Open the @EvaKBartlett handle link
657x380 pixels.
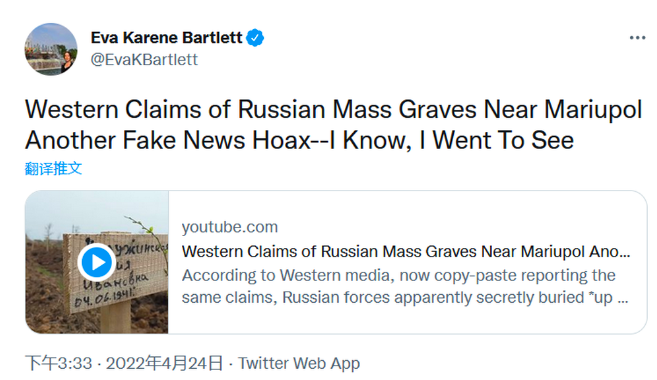(144, 59)
